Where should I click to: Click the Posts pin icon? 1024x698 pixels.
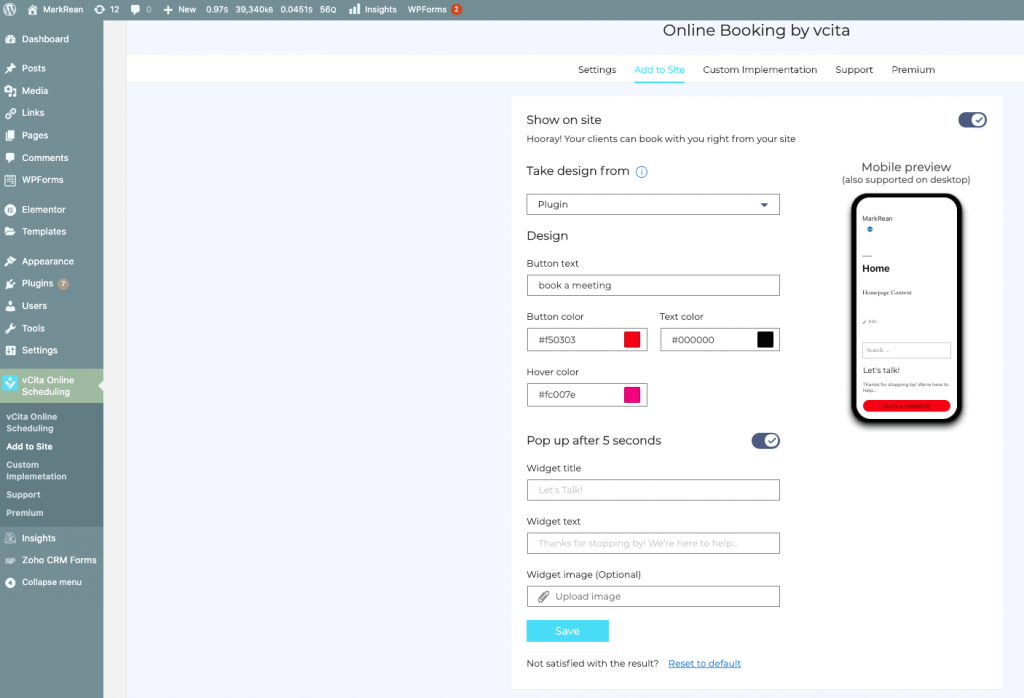pos(10,69)
